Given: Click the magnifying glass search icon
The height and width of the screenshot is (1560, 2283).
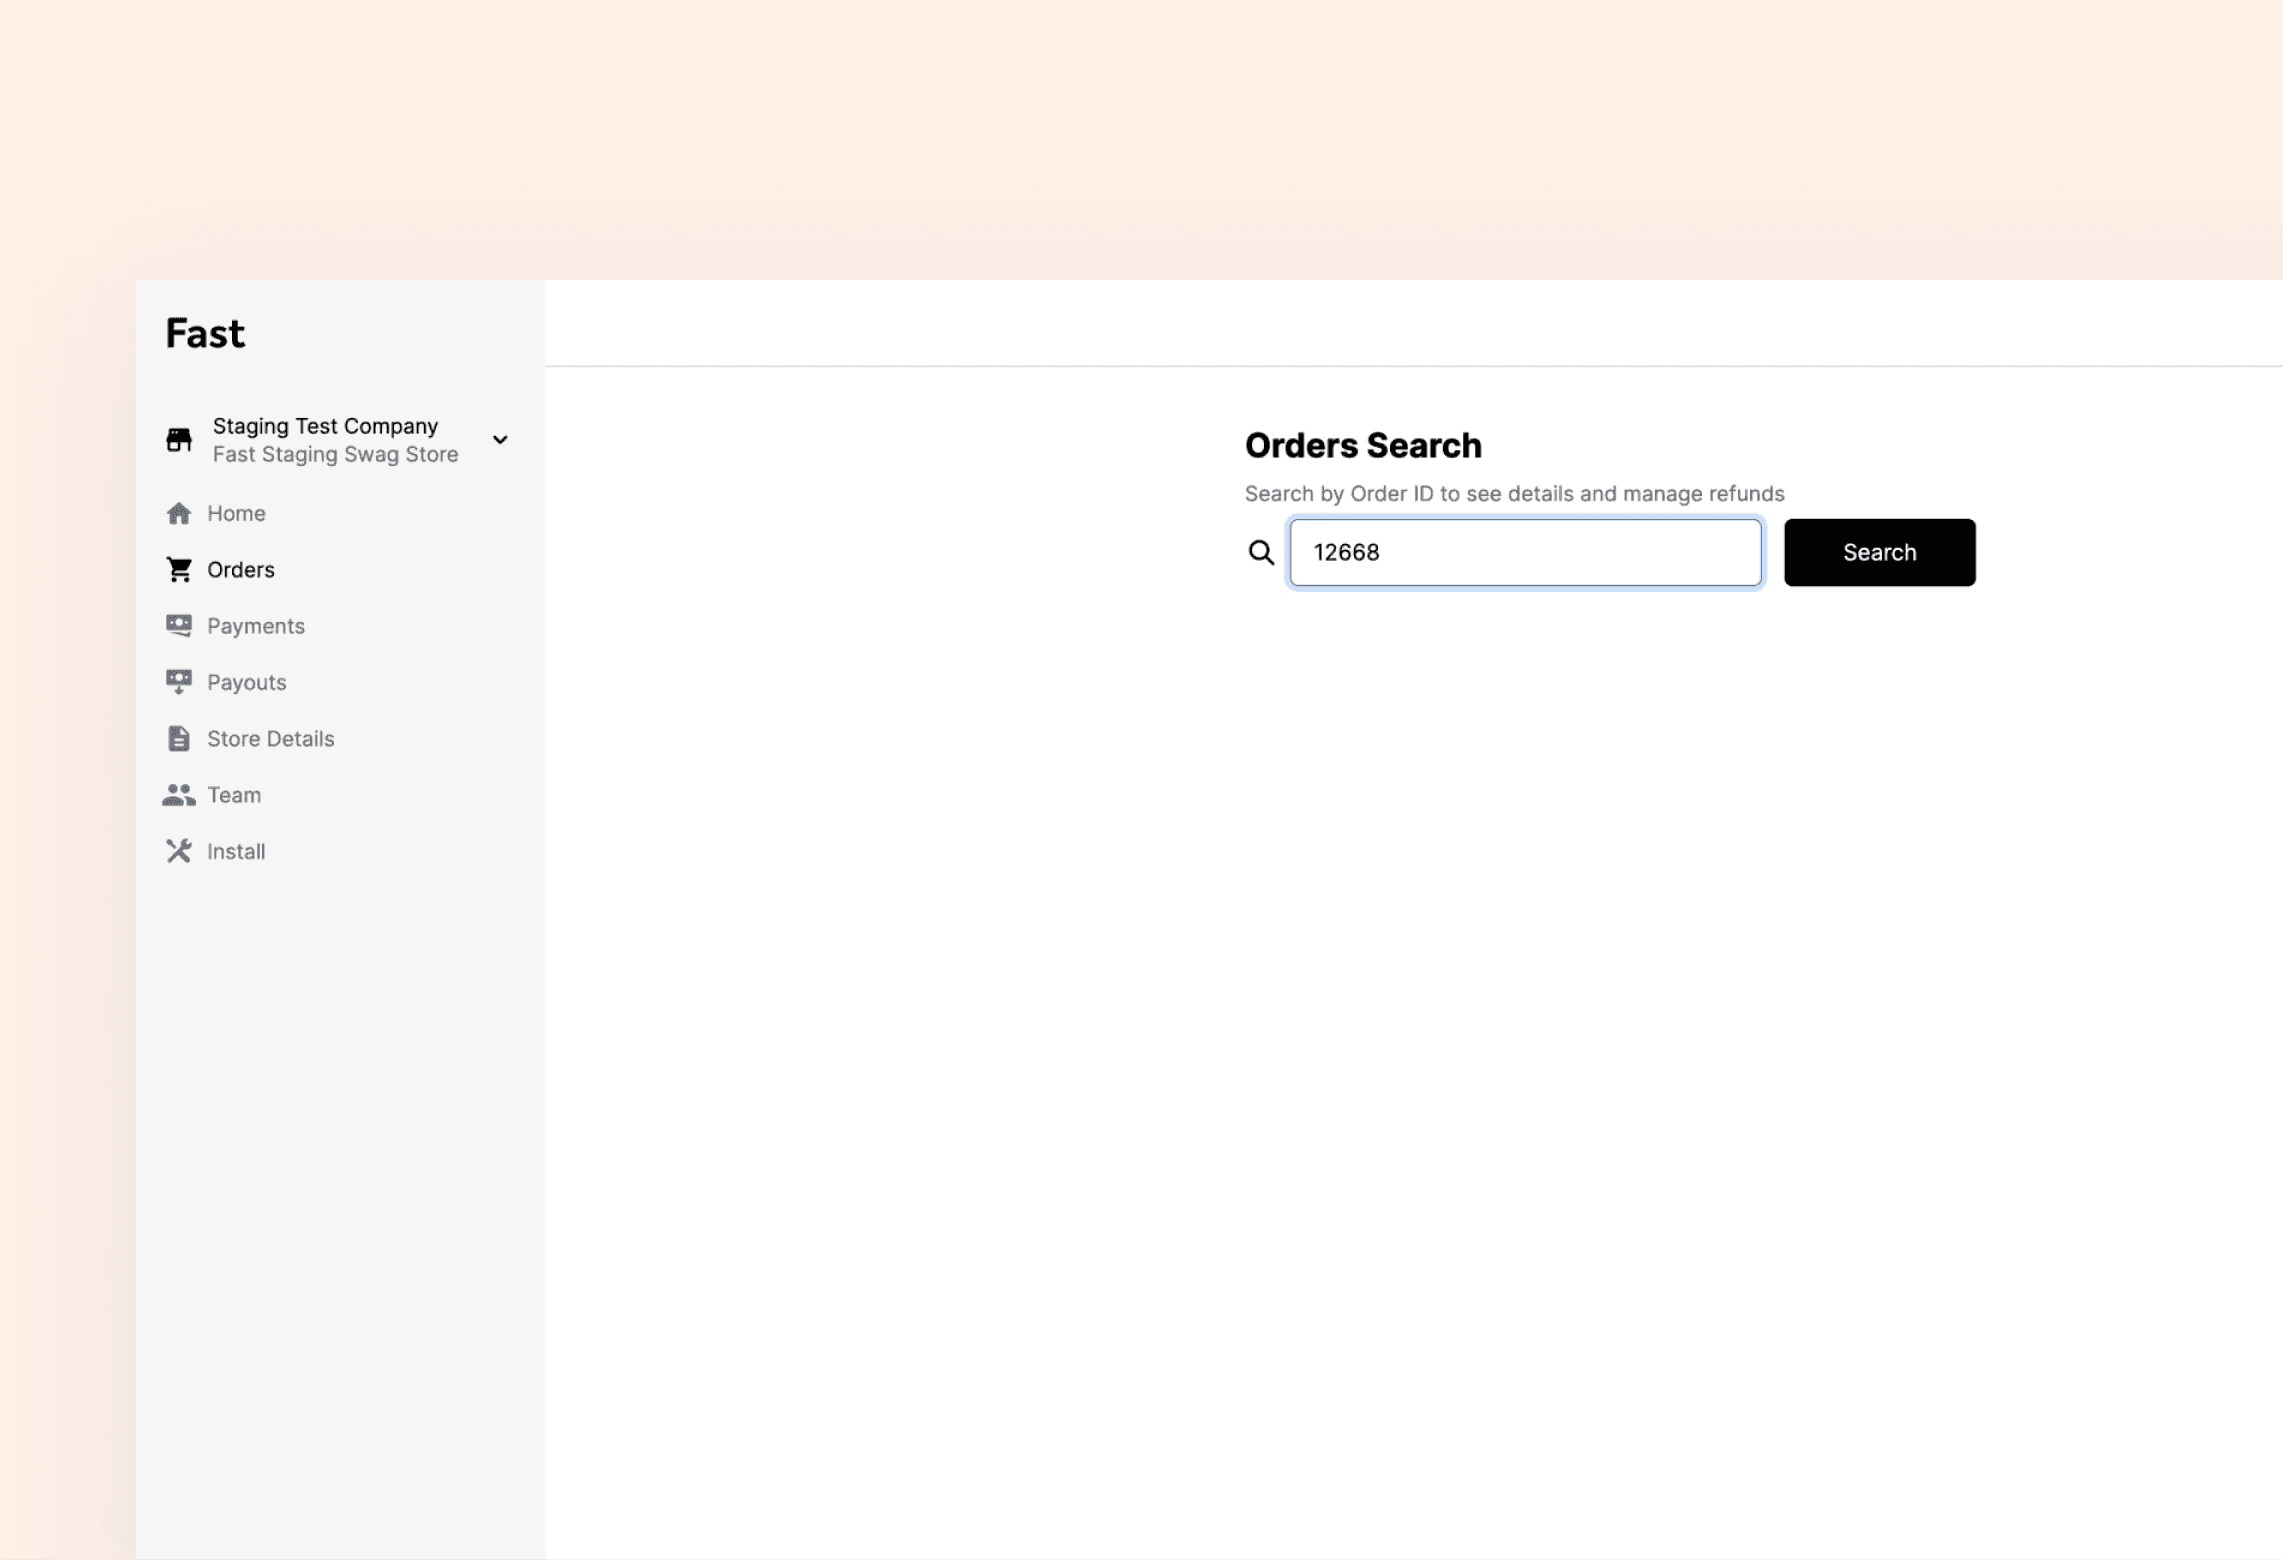Looking at the screenshot, I should (x=1261, y=552).
